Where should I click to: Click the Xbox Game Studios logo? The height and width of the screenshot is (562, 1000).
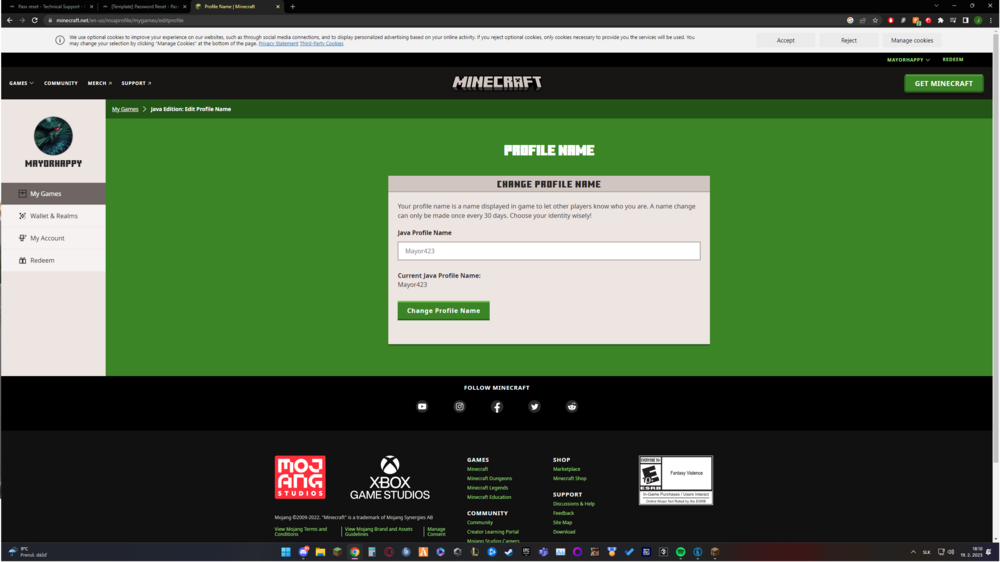pyautogui.click(x=390, y=478)
